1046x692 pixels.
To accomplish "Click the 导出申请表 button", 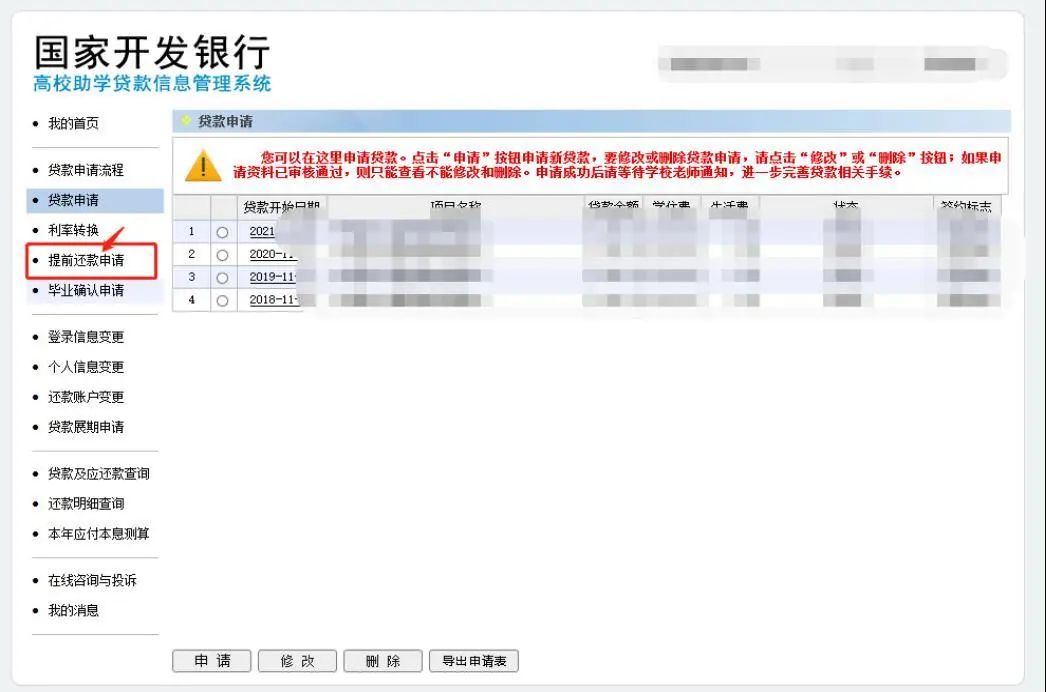I will click(474, 661).
